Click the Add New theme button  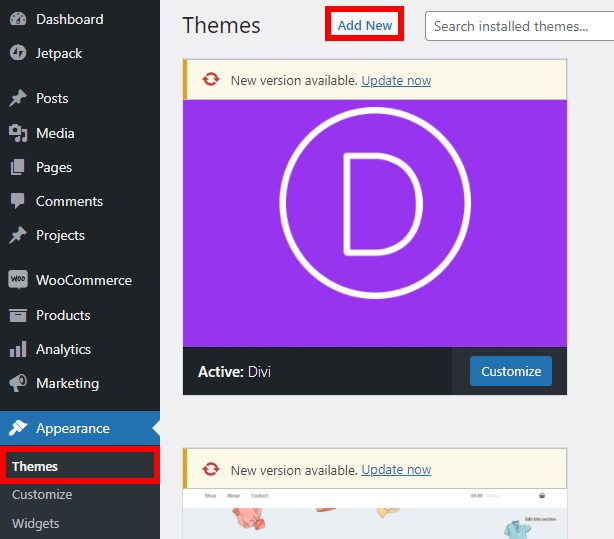[365, 25]
